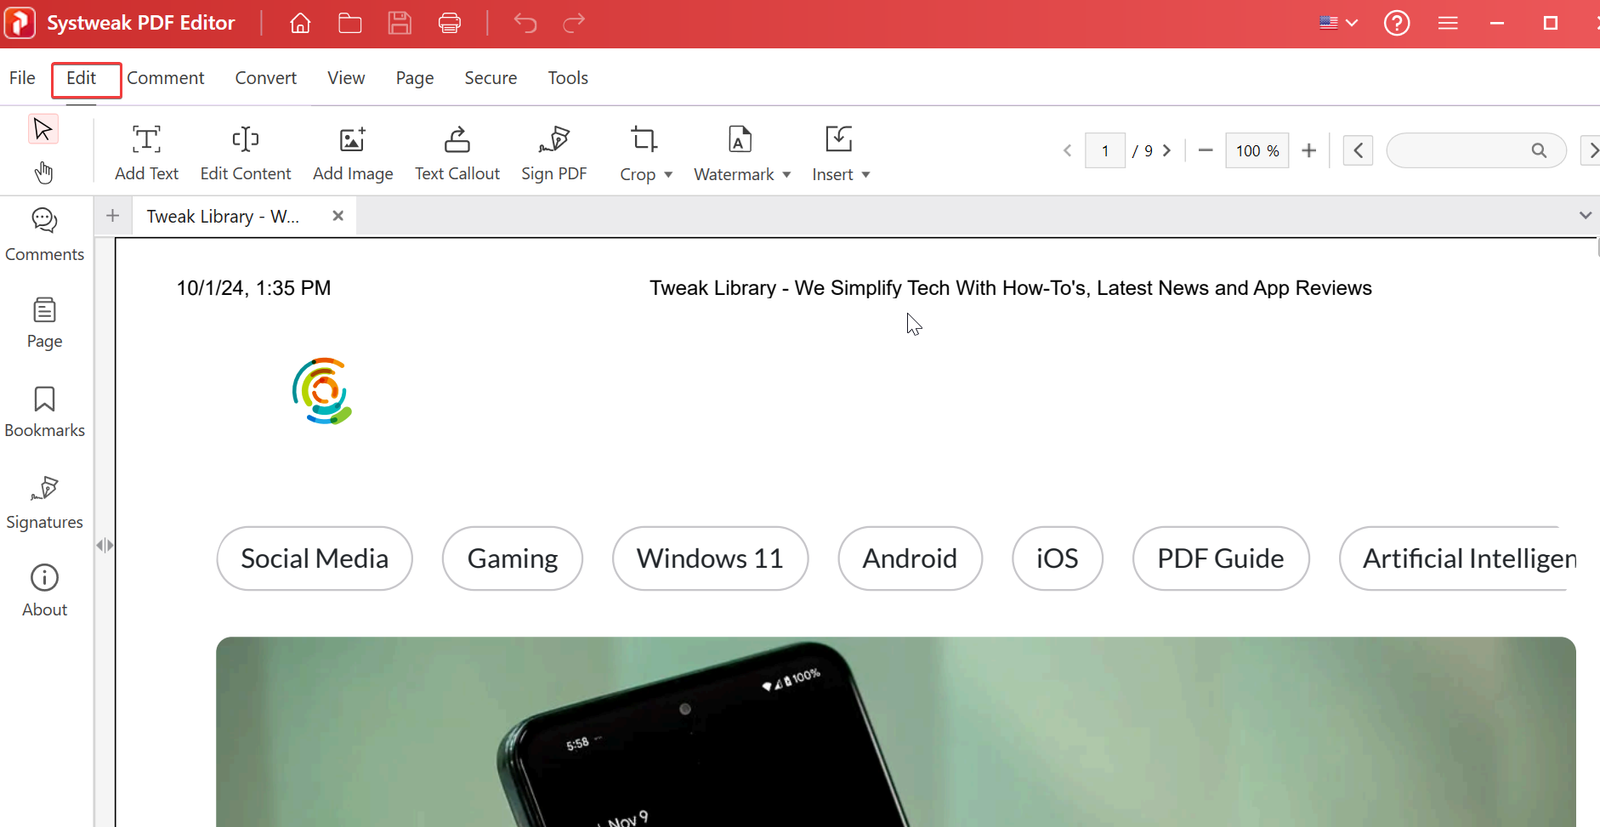
Task: Zoom in with the plus button
Action: 1308,151
